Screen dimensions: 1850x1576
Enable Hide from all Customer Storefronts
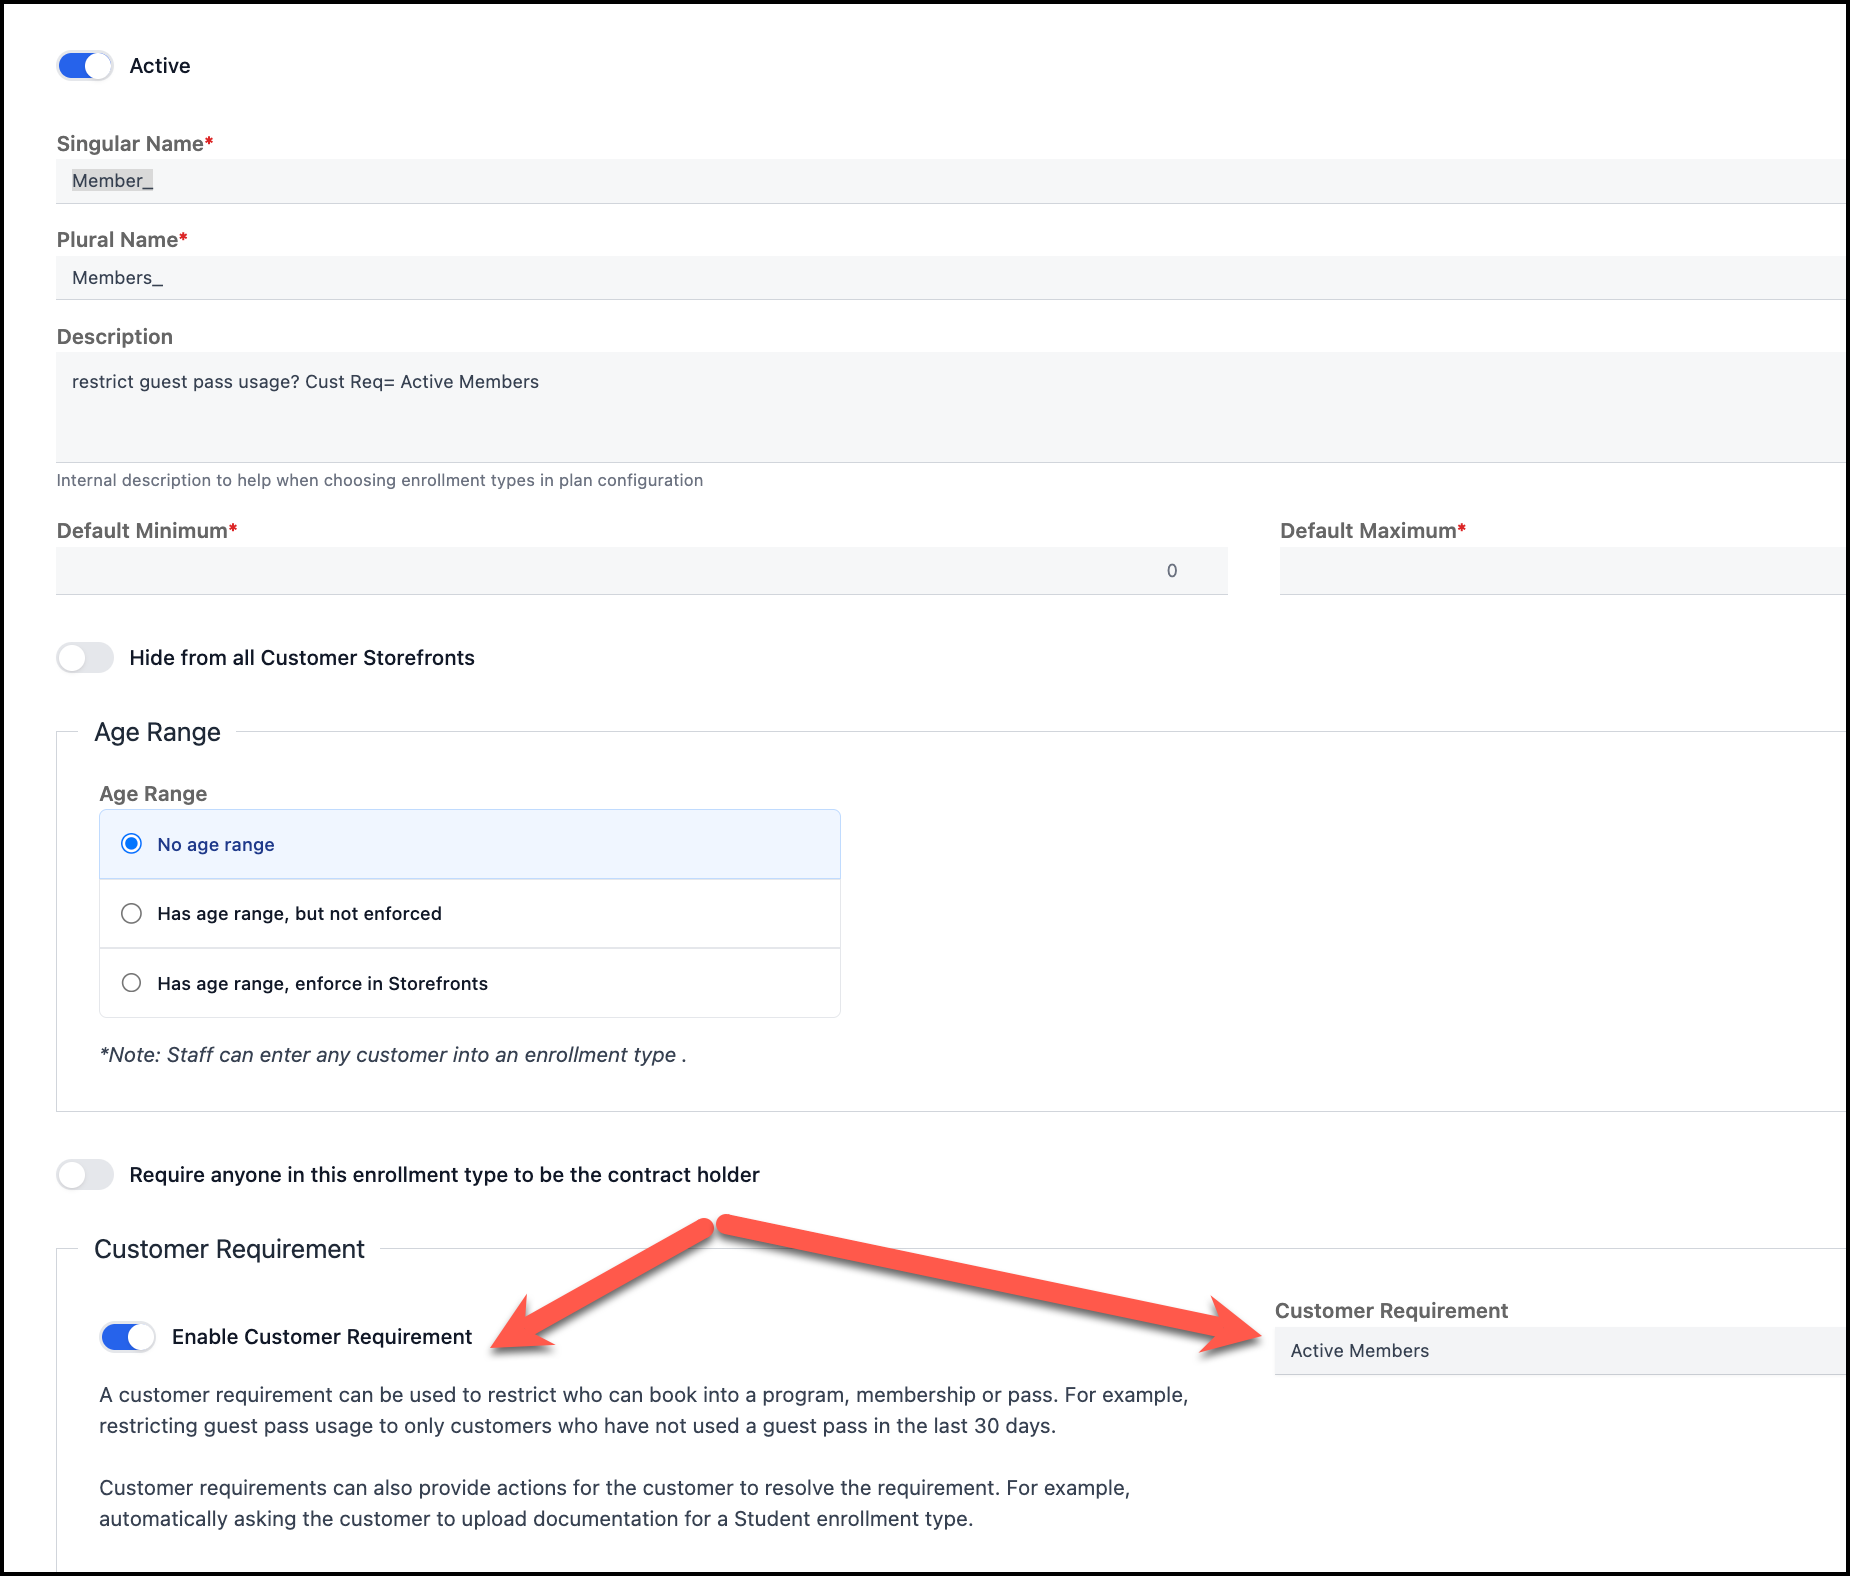[85, 658]
